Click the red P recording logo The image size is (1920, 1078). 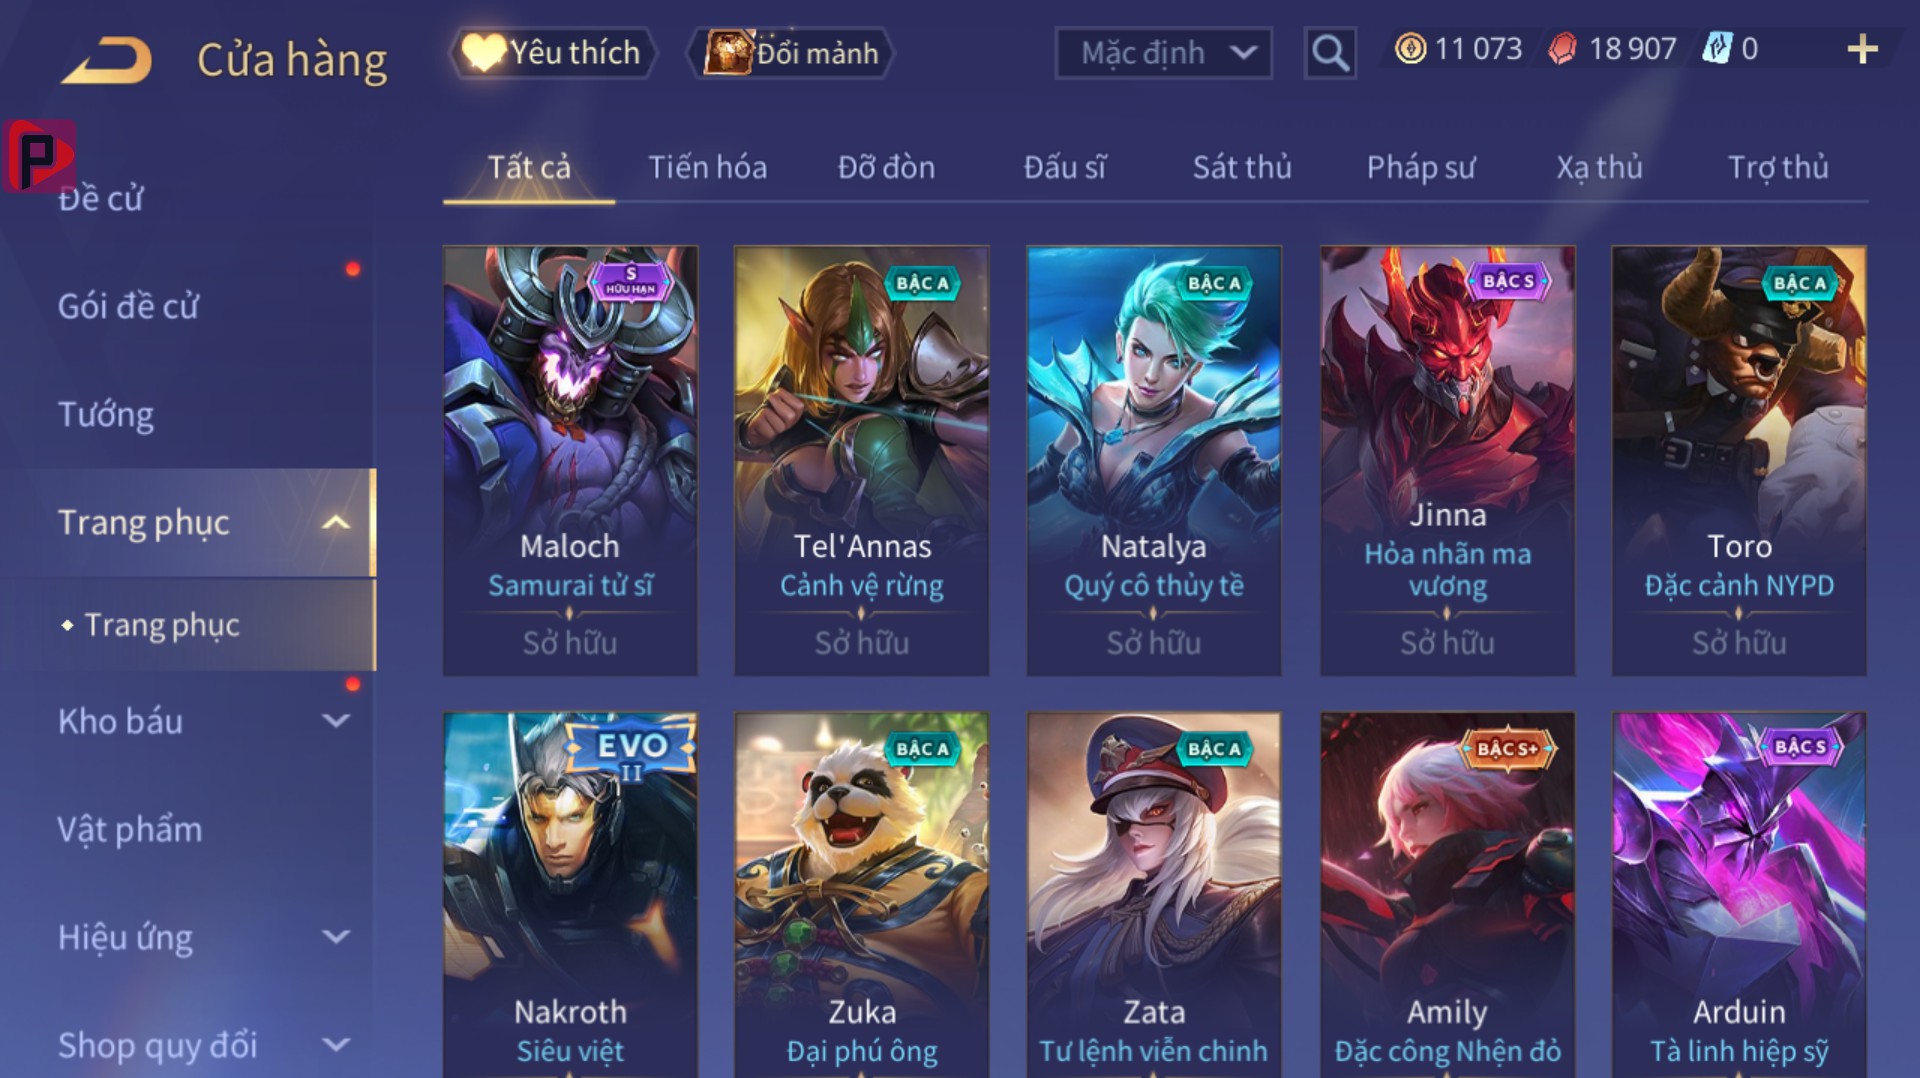(x=38, y=156)
